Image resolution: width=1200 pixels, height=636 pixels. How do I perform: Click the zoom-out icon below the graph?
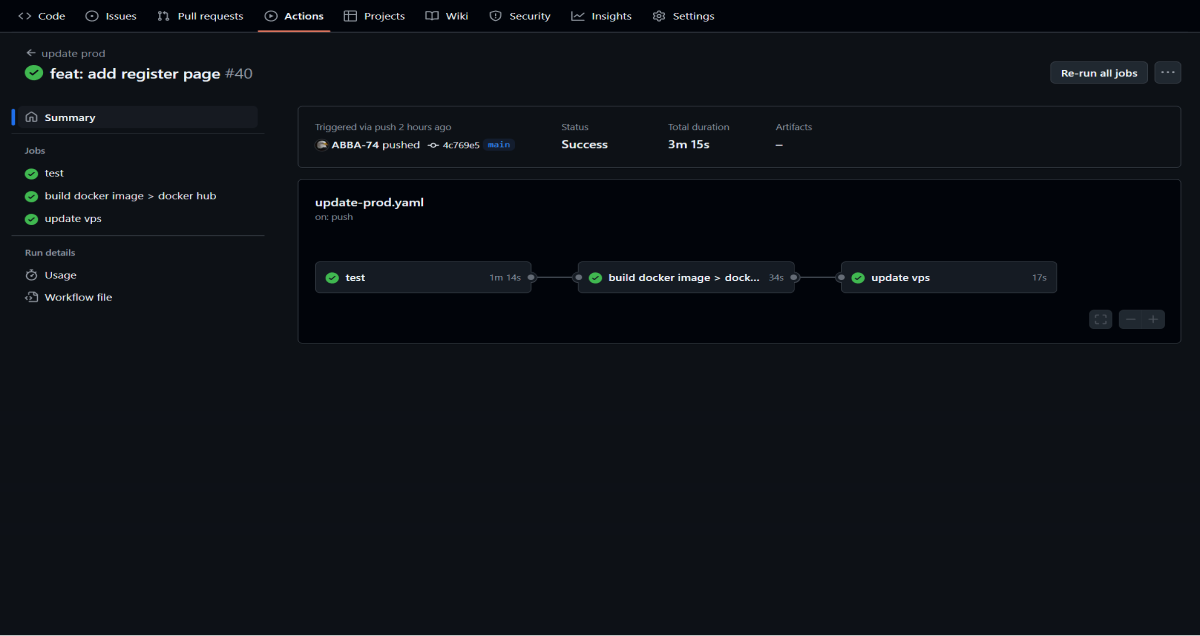[1130, 318]
